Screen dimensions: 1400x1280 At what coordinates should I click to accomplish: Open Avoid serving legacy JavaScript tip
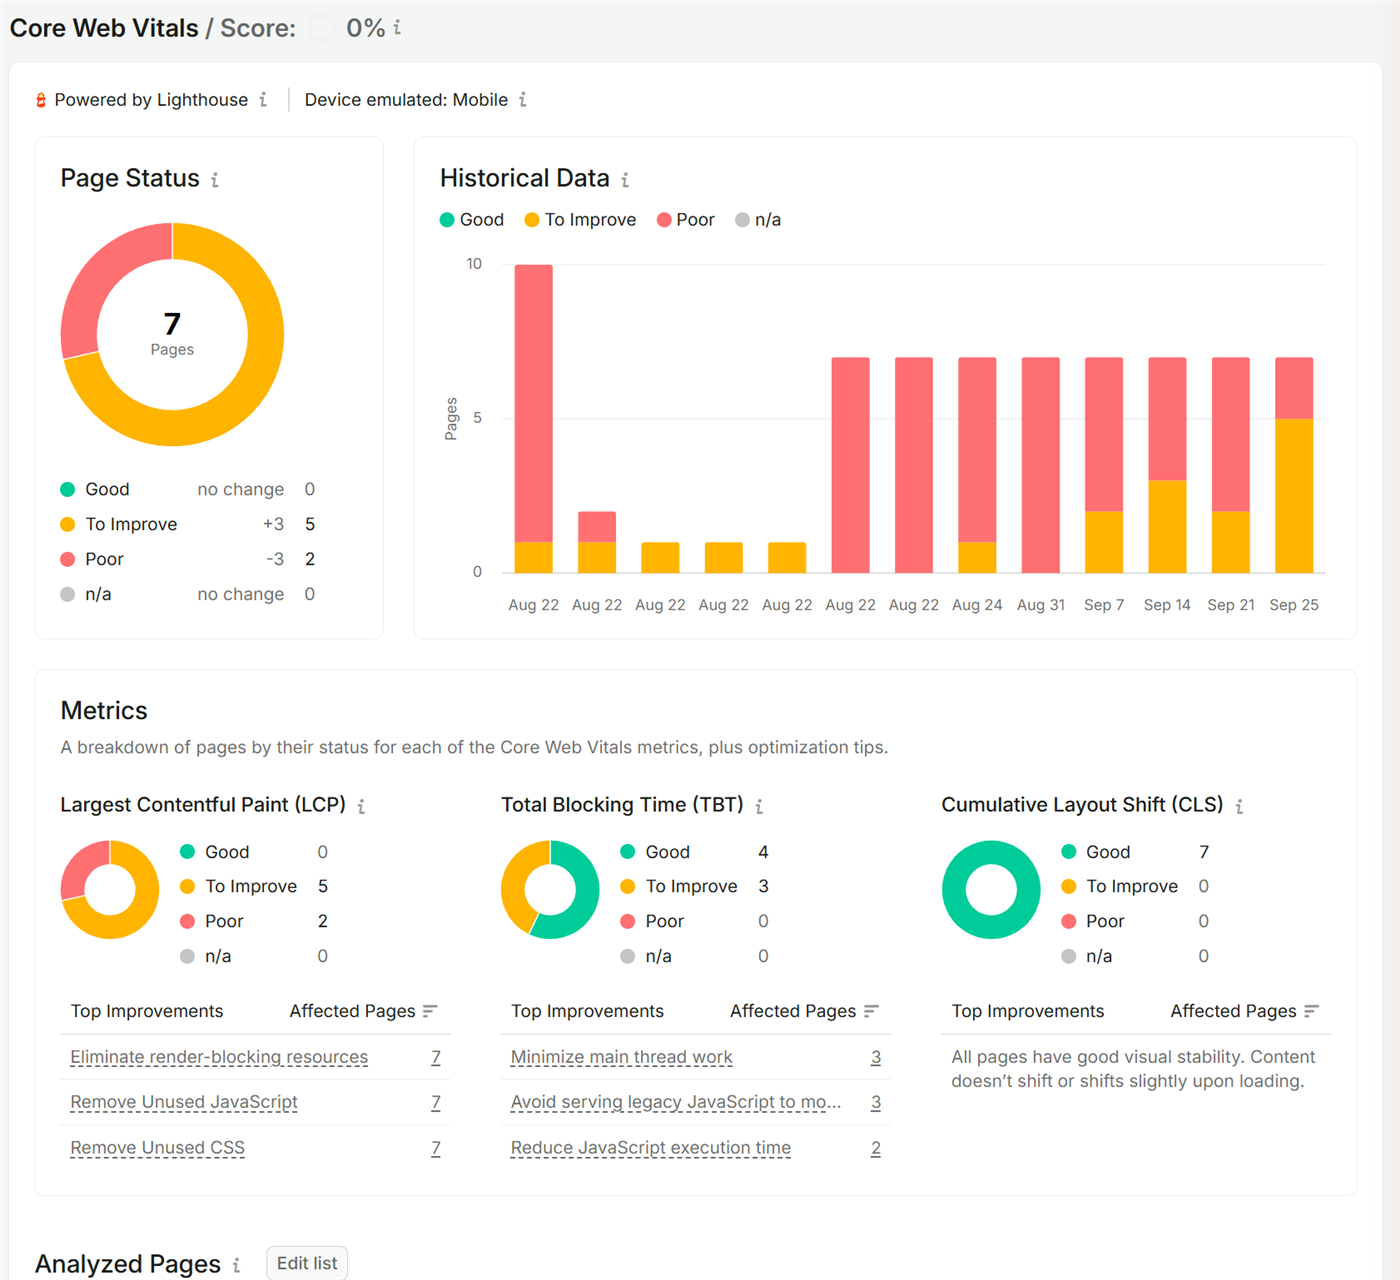point(676,1102)
